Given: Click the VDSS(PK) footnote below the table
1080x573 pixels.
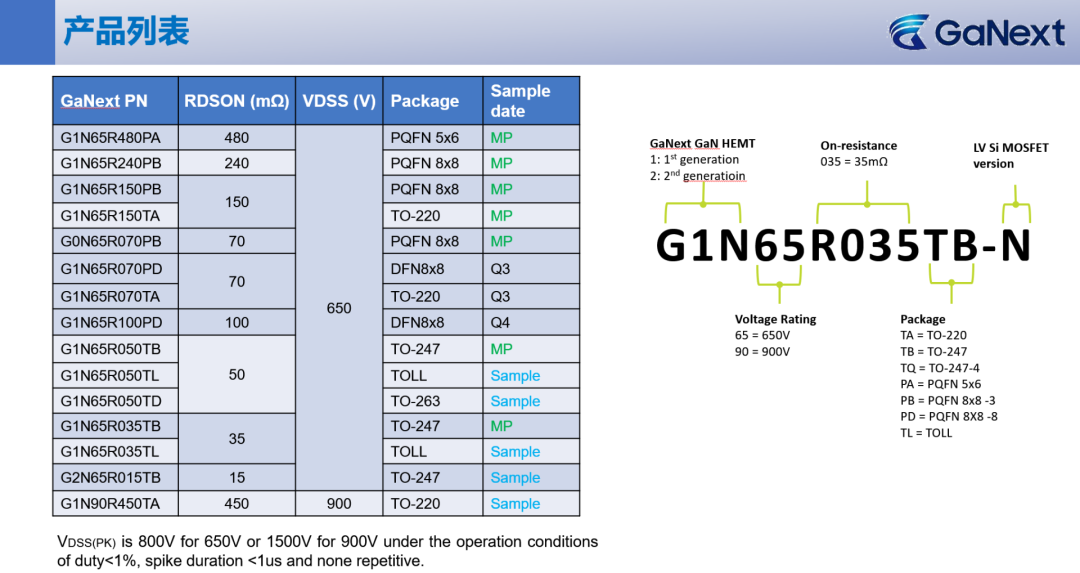Looking at the screenshot, I should 327,551.
